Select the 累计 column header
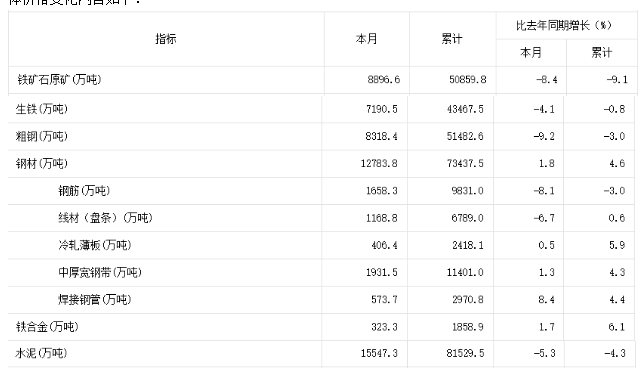The width and height of the screenshot is (643, 372). tap(451, 39)
